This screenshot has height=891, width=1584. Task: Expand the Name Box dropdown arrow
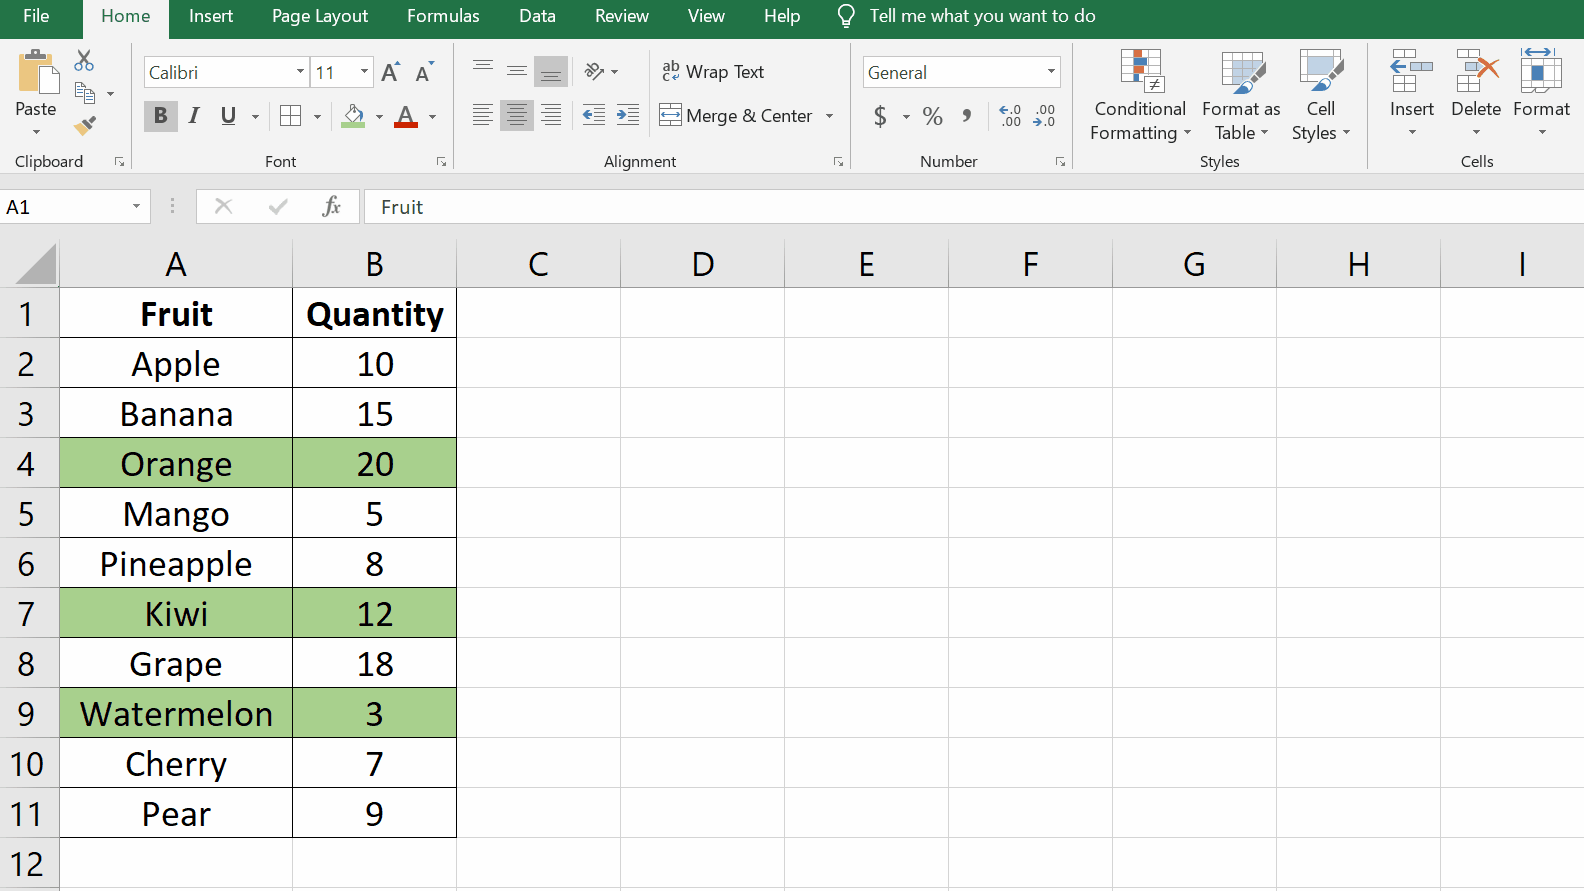[136, 207]
